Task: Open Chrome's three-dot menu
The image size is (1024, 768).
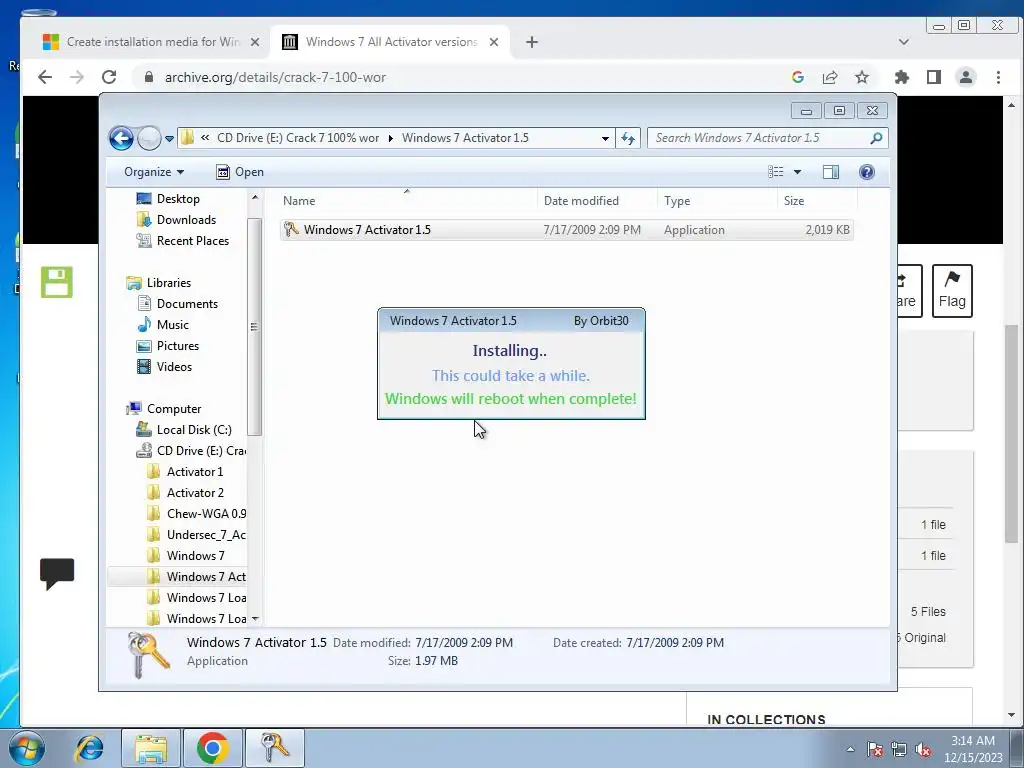Action: coord(998,77)
